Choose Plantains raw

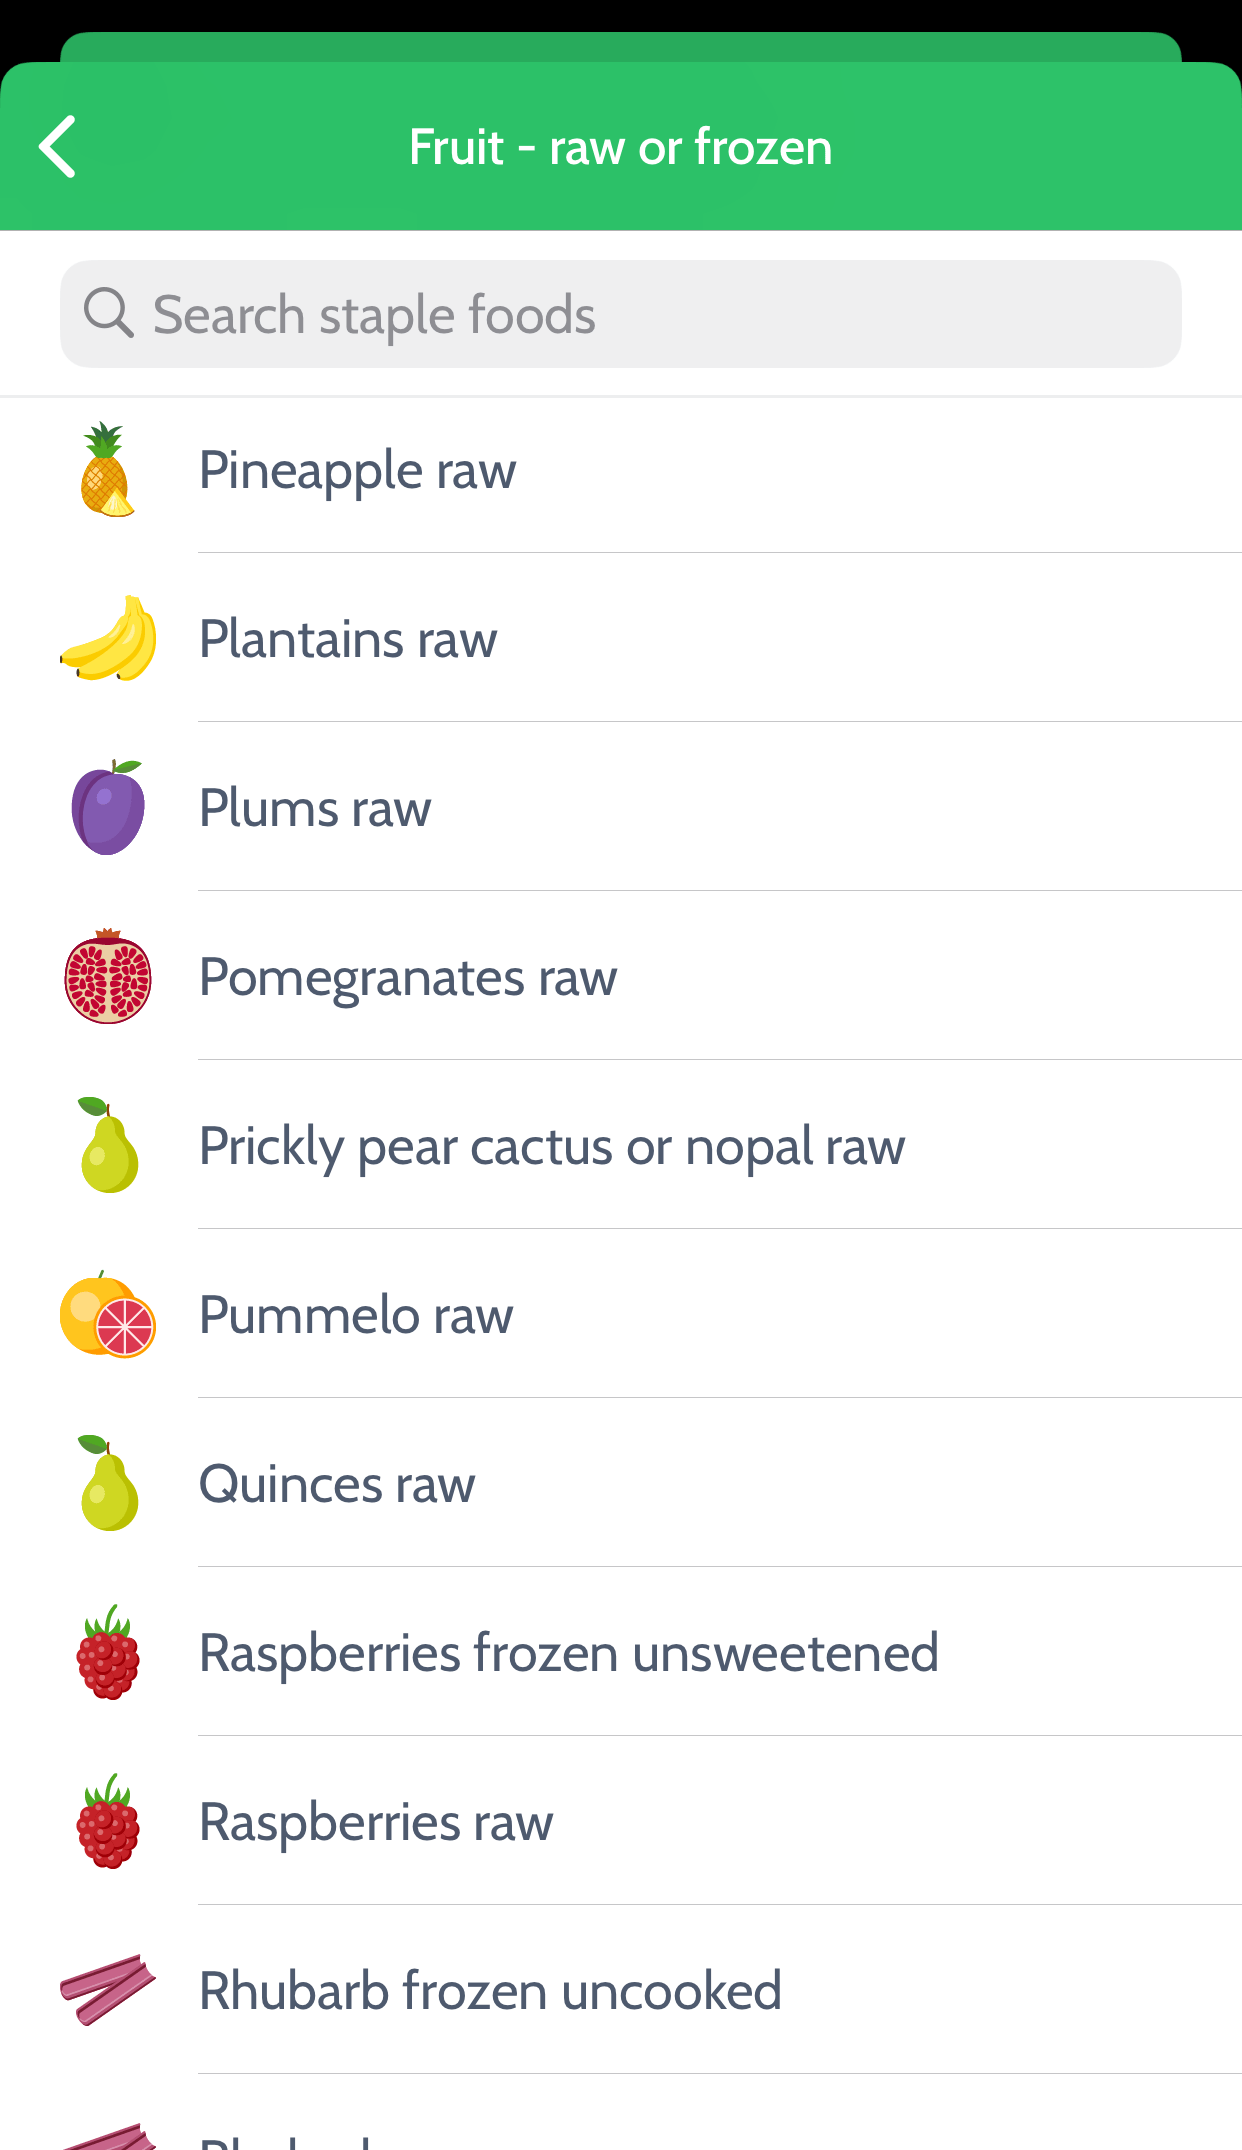(x=348, y=639)
